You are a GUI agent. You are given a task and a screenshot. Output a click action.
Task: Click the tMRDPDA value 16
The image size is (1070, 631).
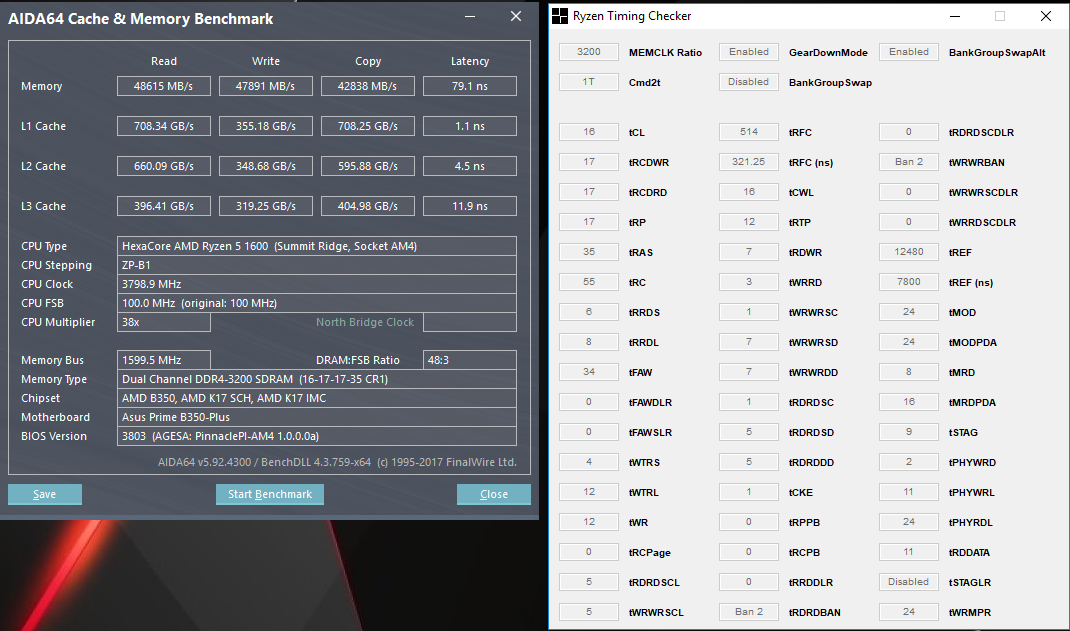tap(909, 402)
